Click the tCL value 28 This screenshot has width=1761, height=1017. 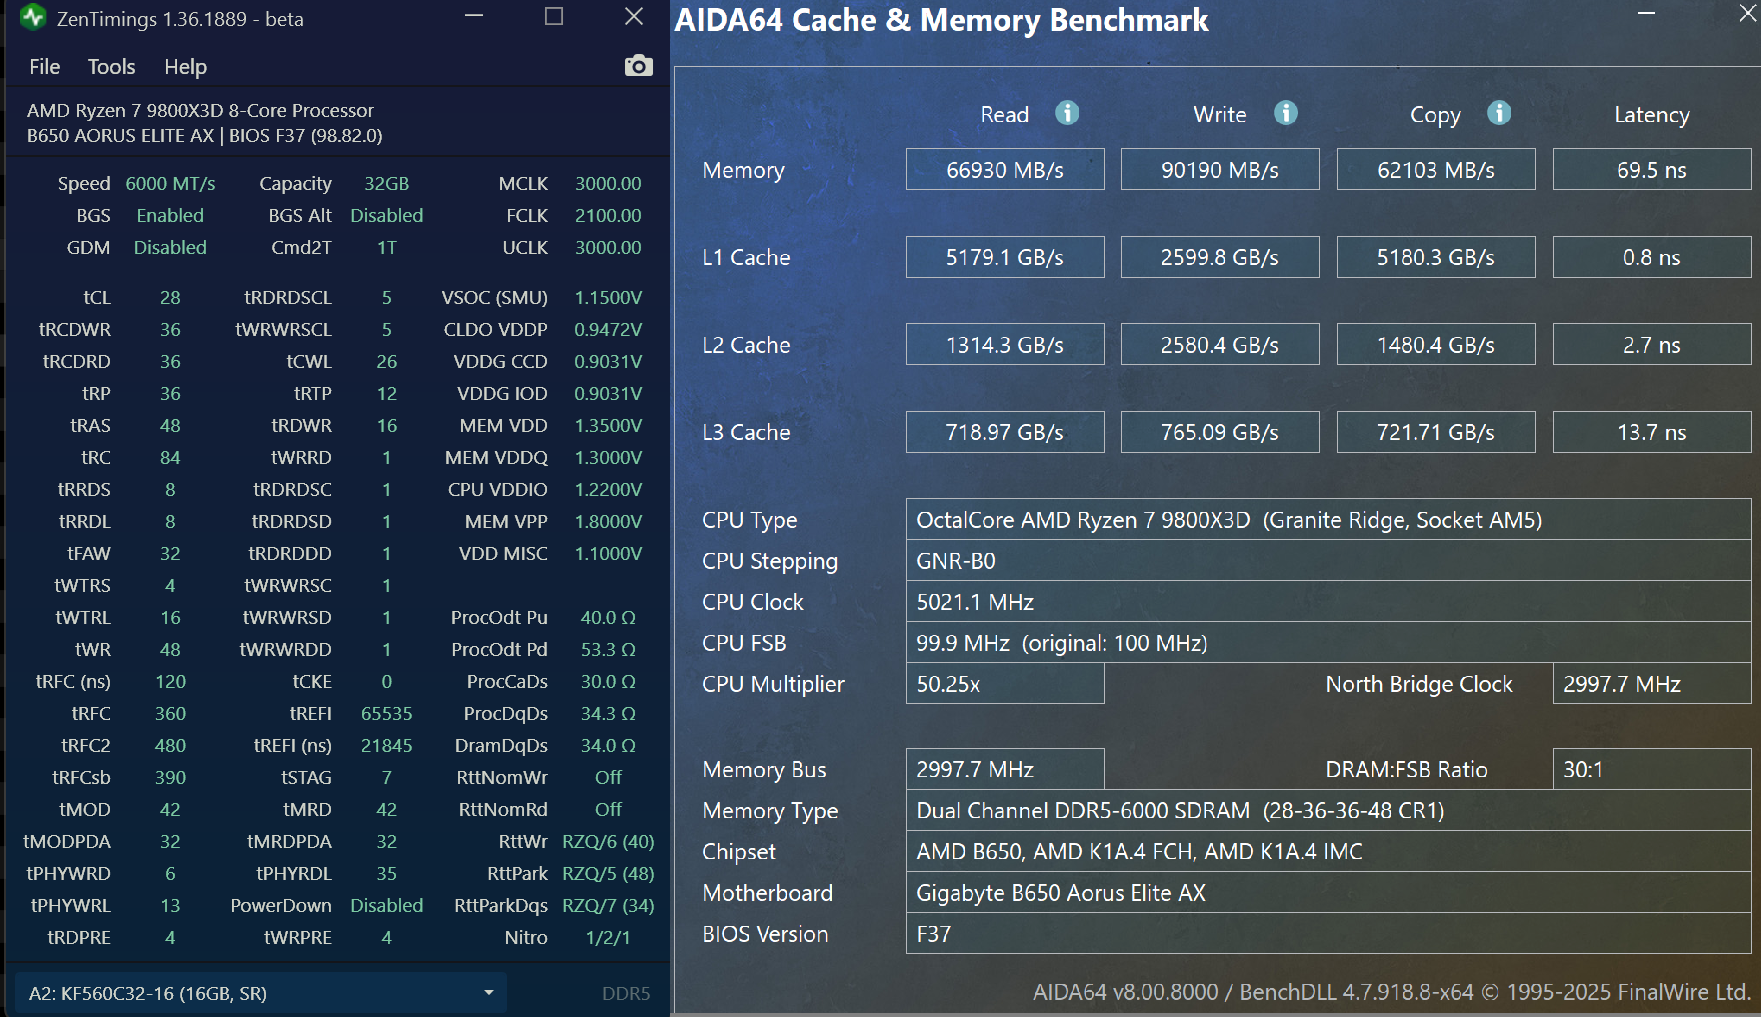tap(170, 297)
